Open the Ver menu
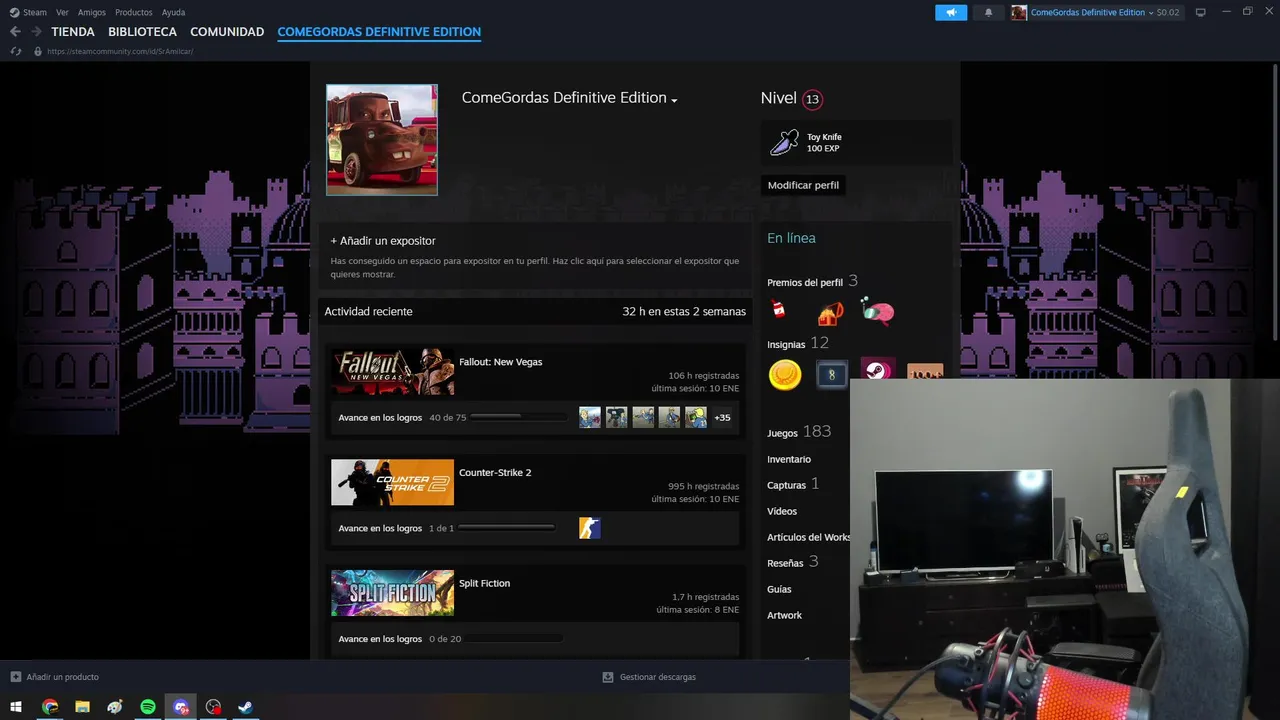 (x=62, y=12)
